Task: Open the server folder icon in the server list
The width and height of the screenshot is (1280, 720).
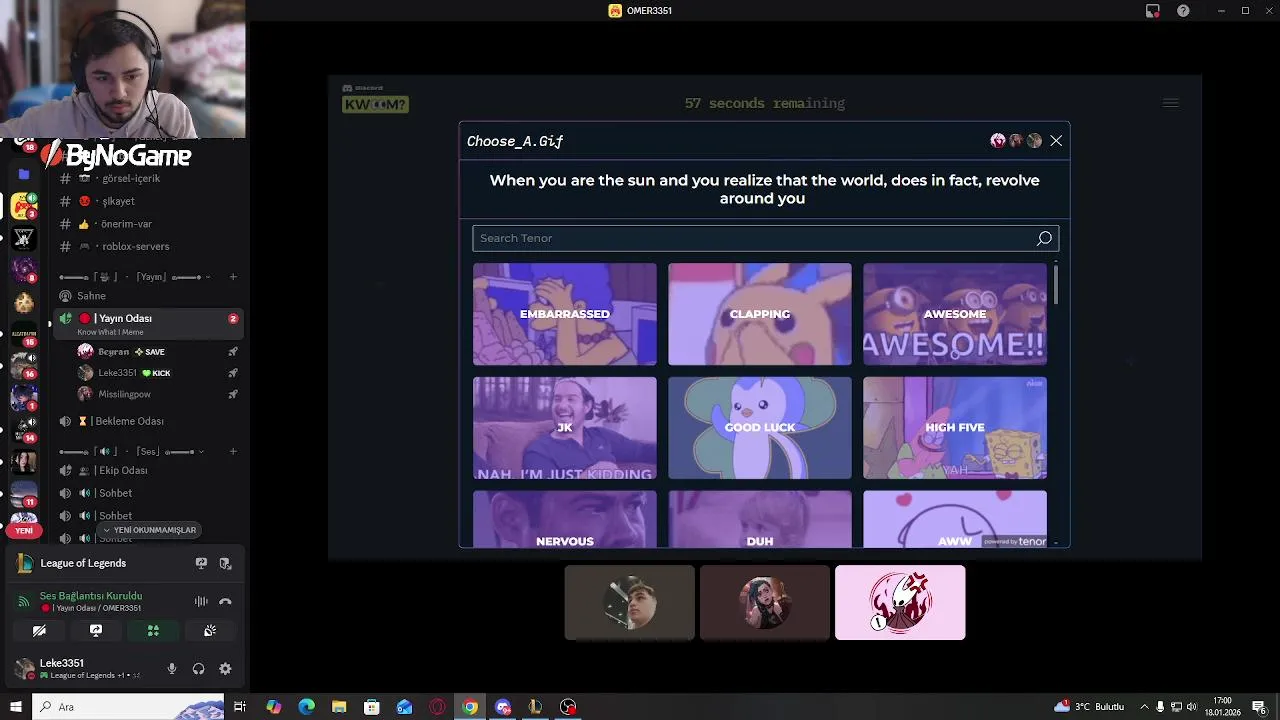Action: [x=24, y=174]
